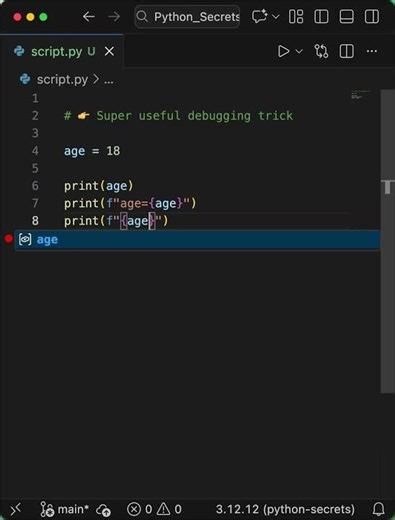This screenshot has width=395, height=520.
Task: Run the Python file
Action: (283, 51)
